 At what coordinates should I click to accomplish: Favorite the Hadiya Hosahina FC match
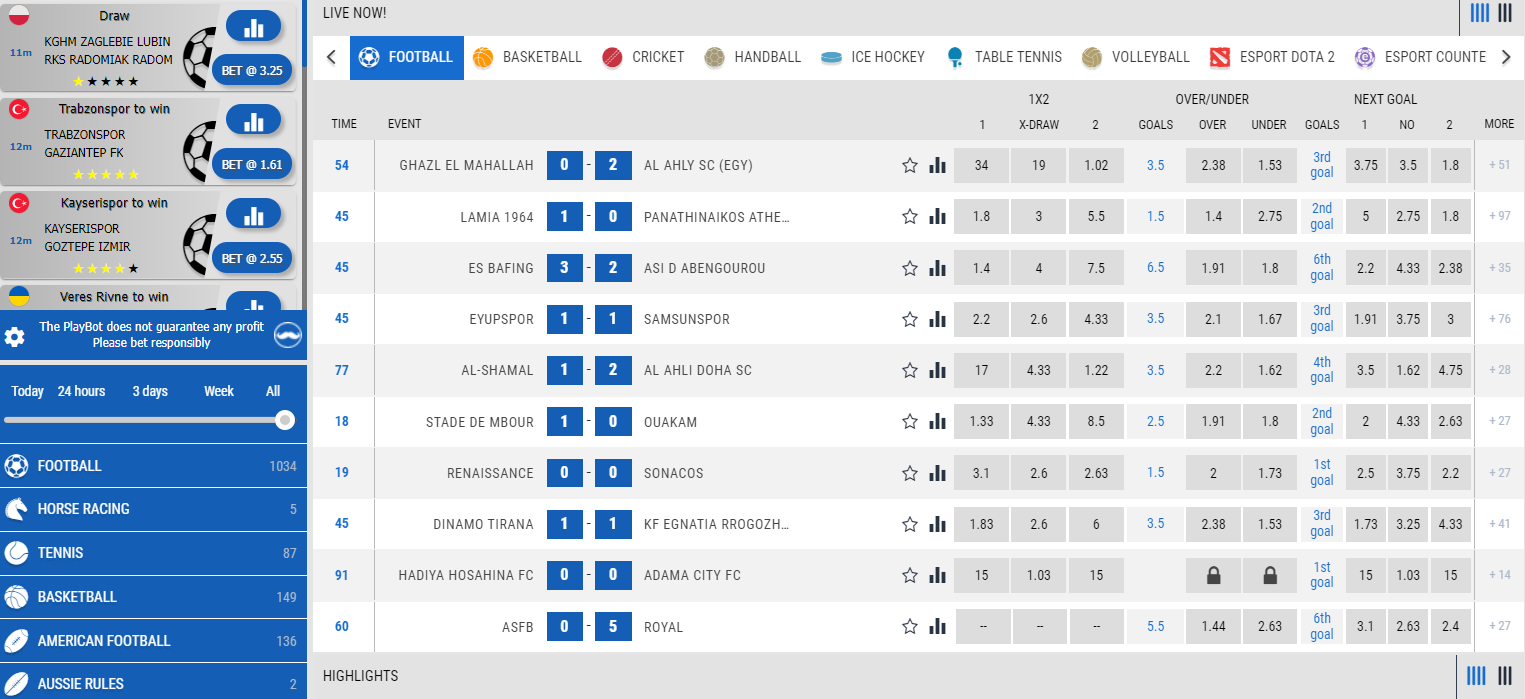(x=910, y=575)
